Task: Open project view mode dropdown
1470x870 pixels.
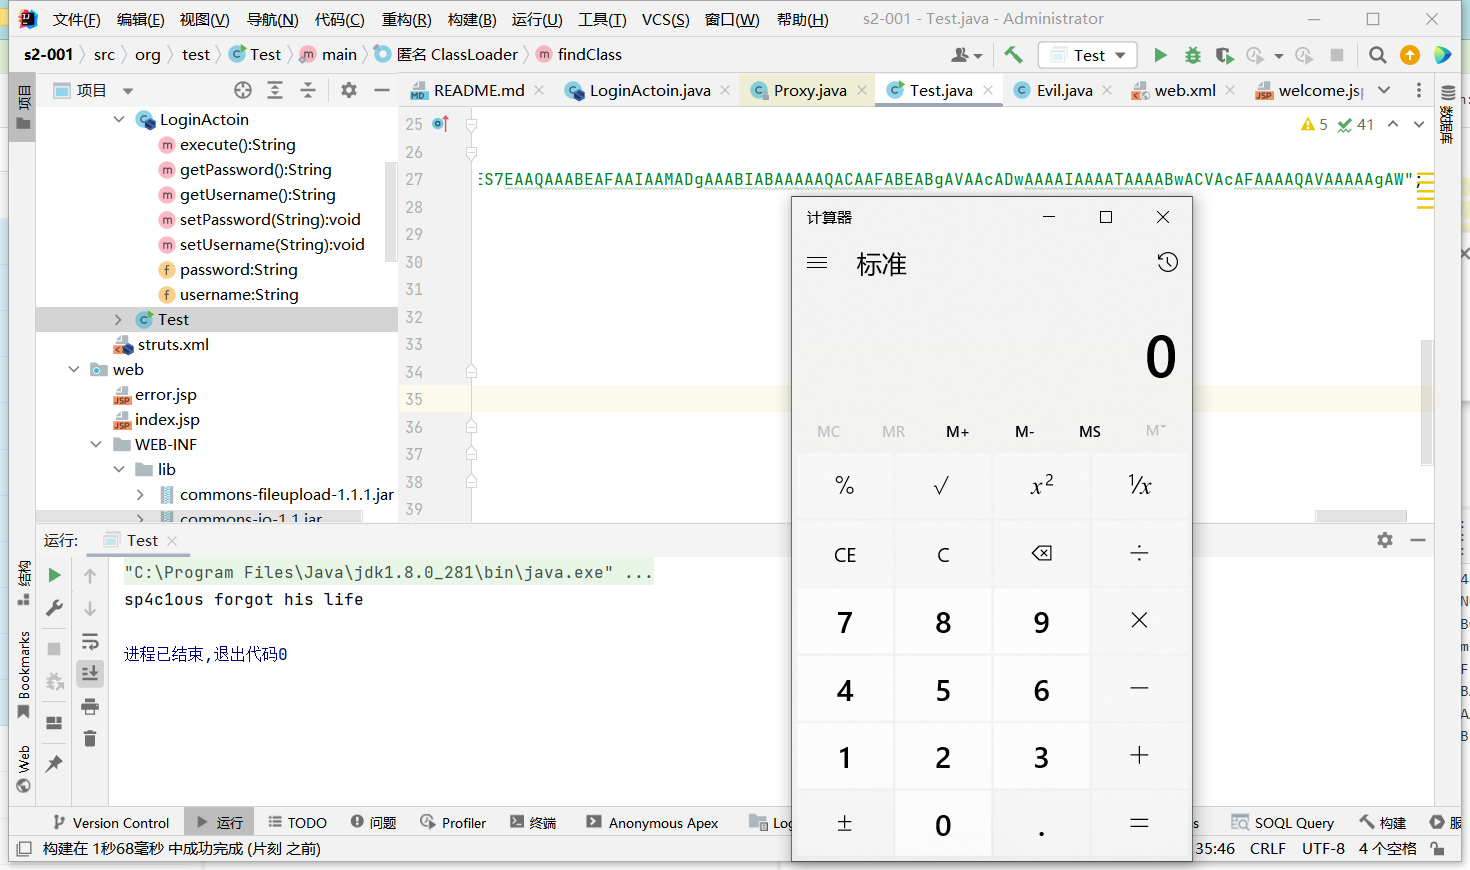Action: click(x=128, y=91)
